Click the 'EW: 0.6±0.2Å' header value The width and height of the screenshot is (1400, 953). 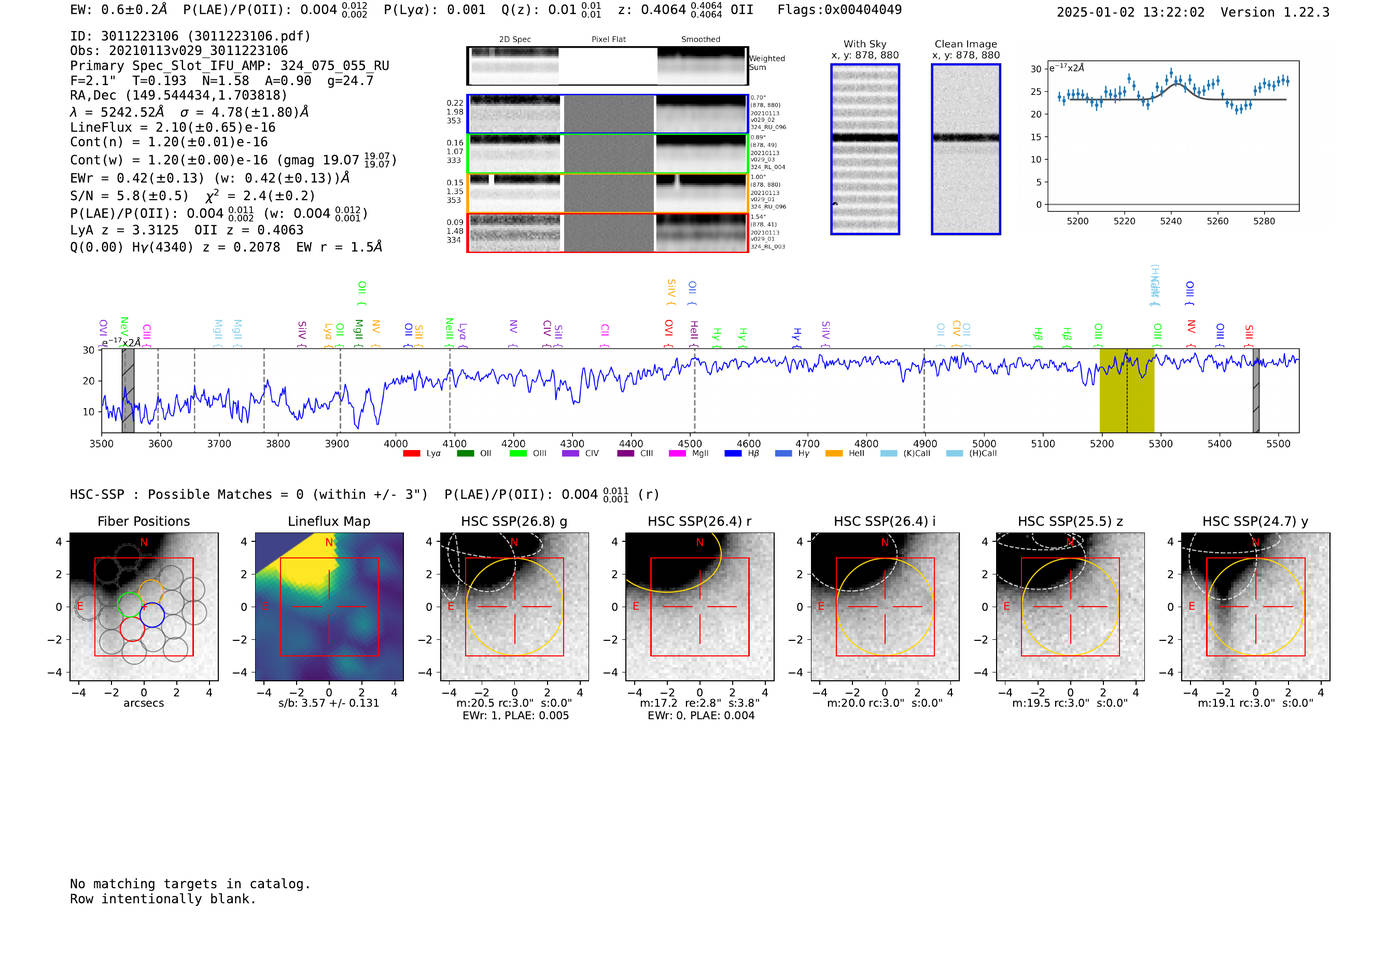(x=119, y=10)
